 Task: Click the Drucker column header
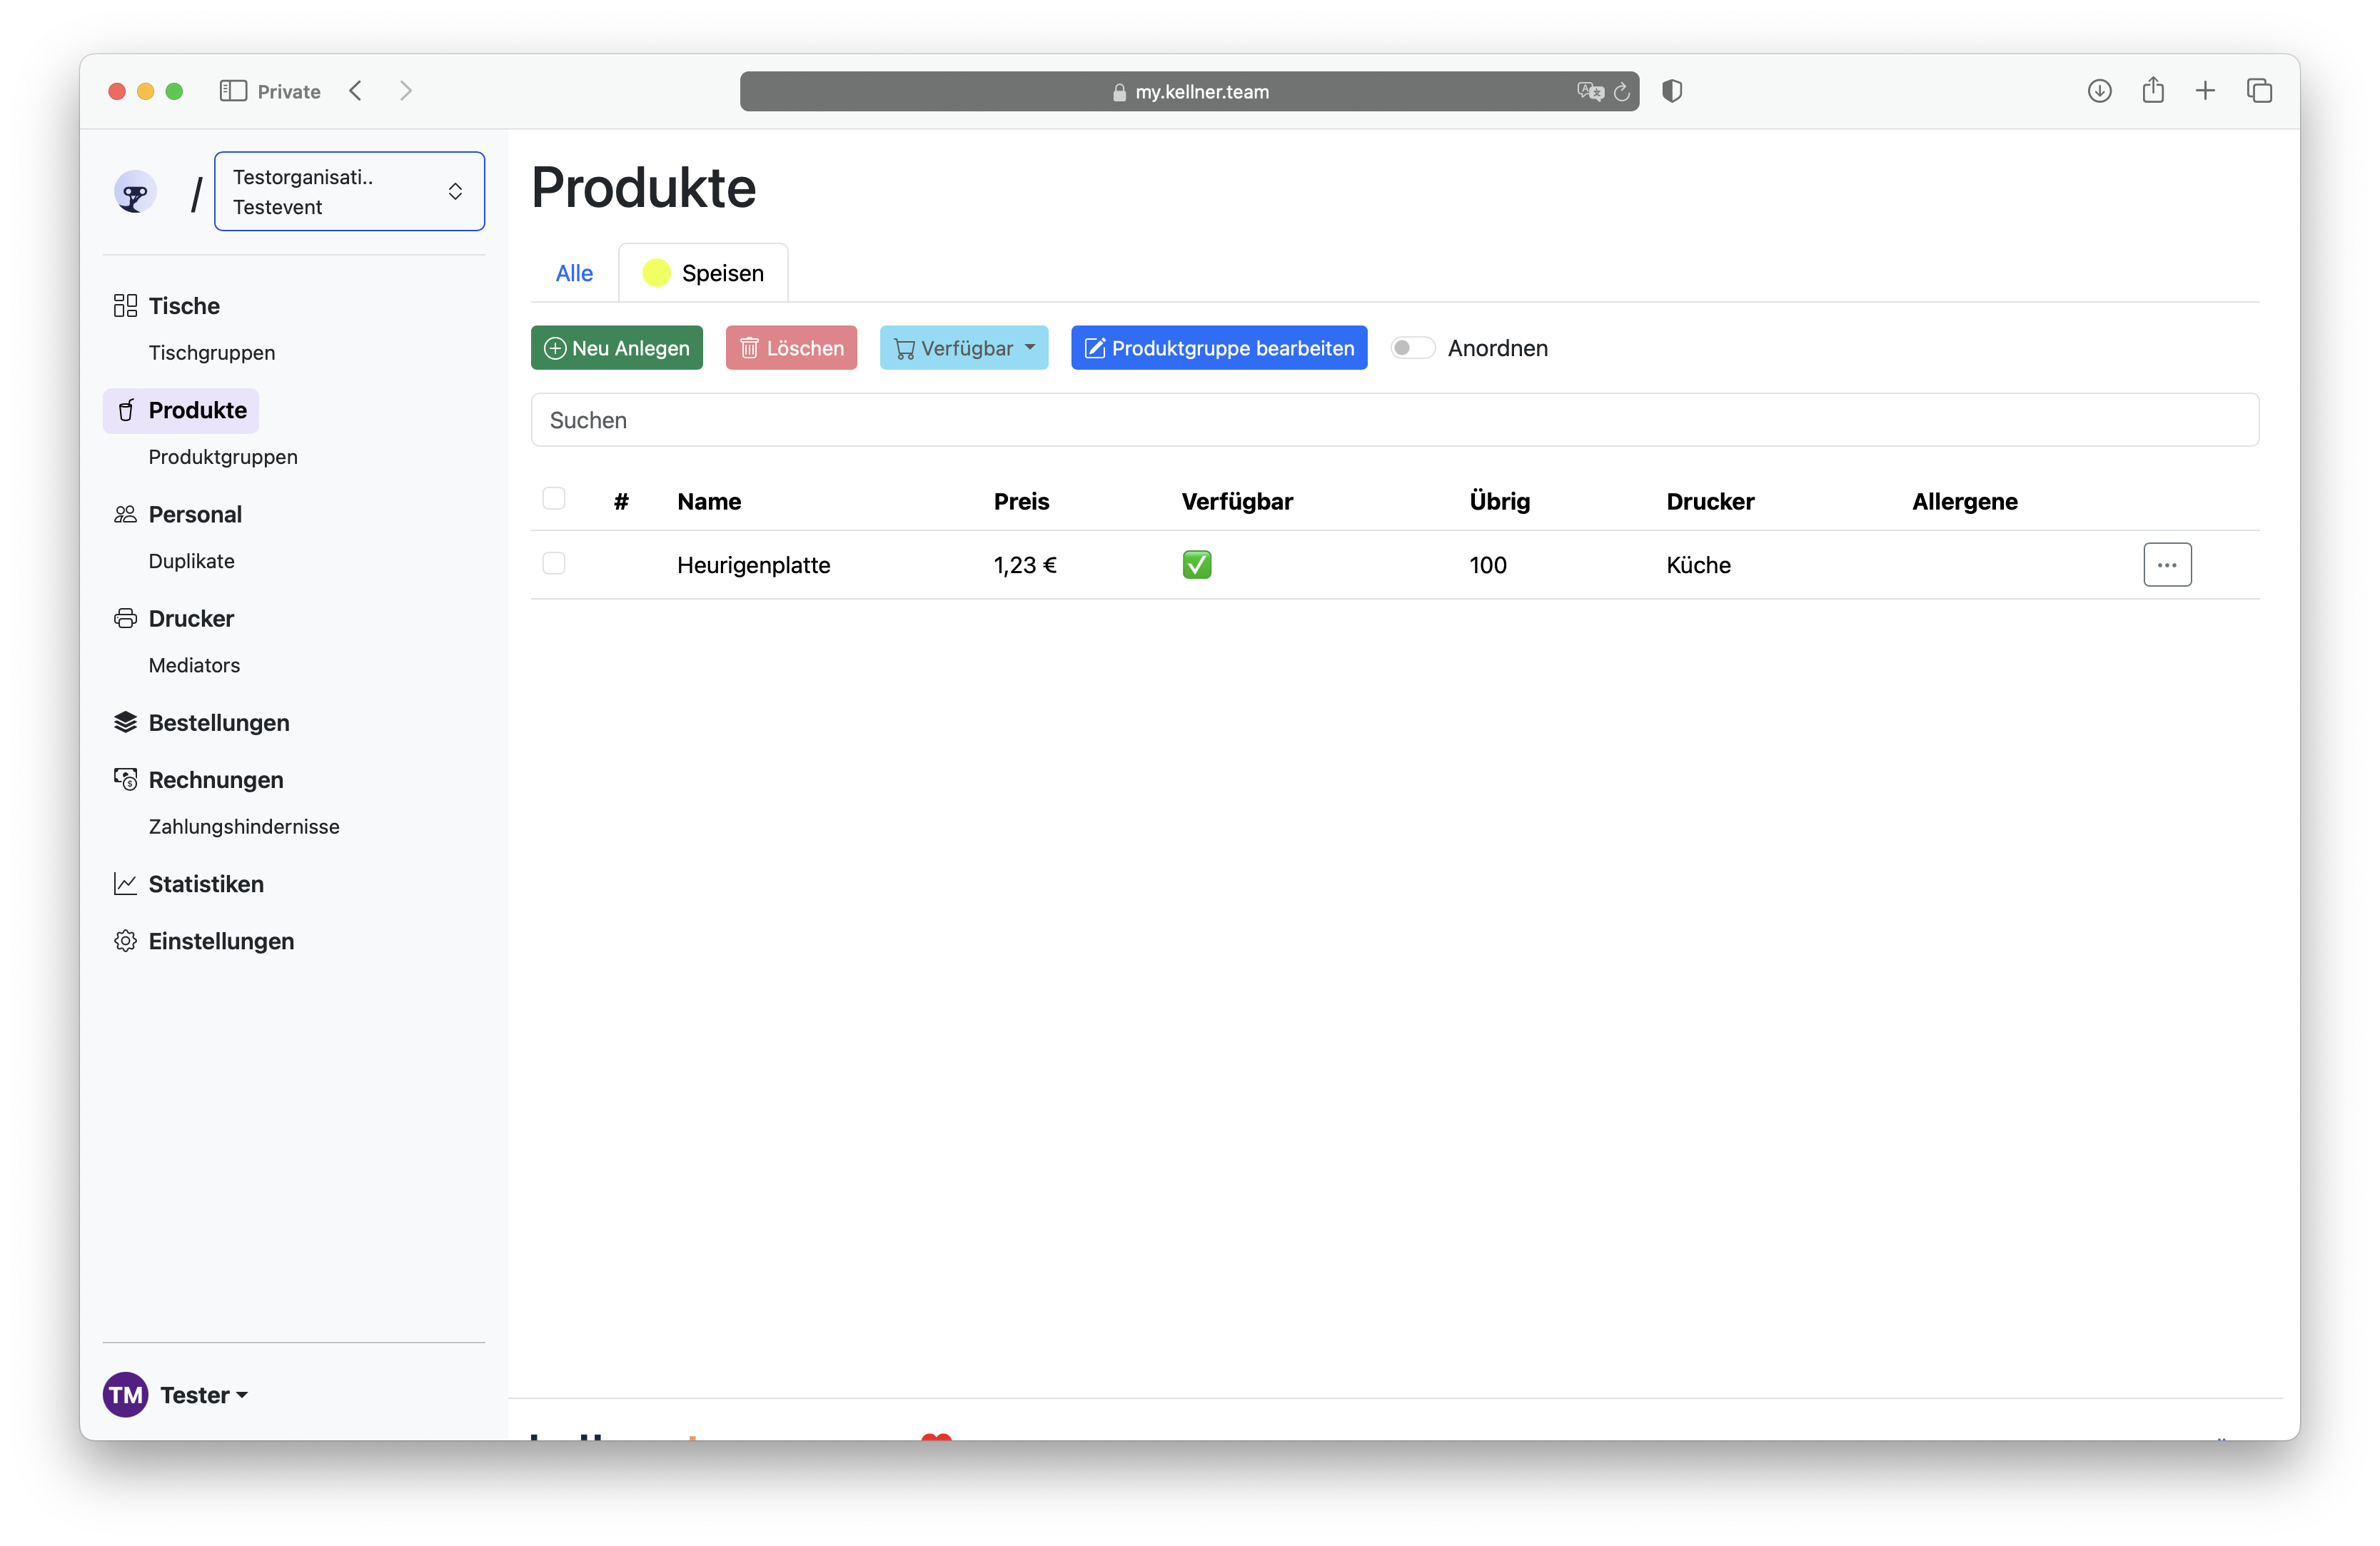point(1710,501)
